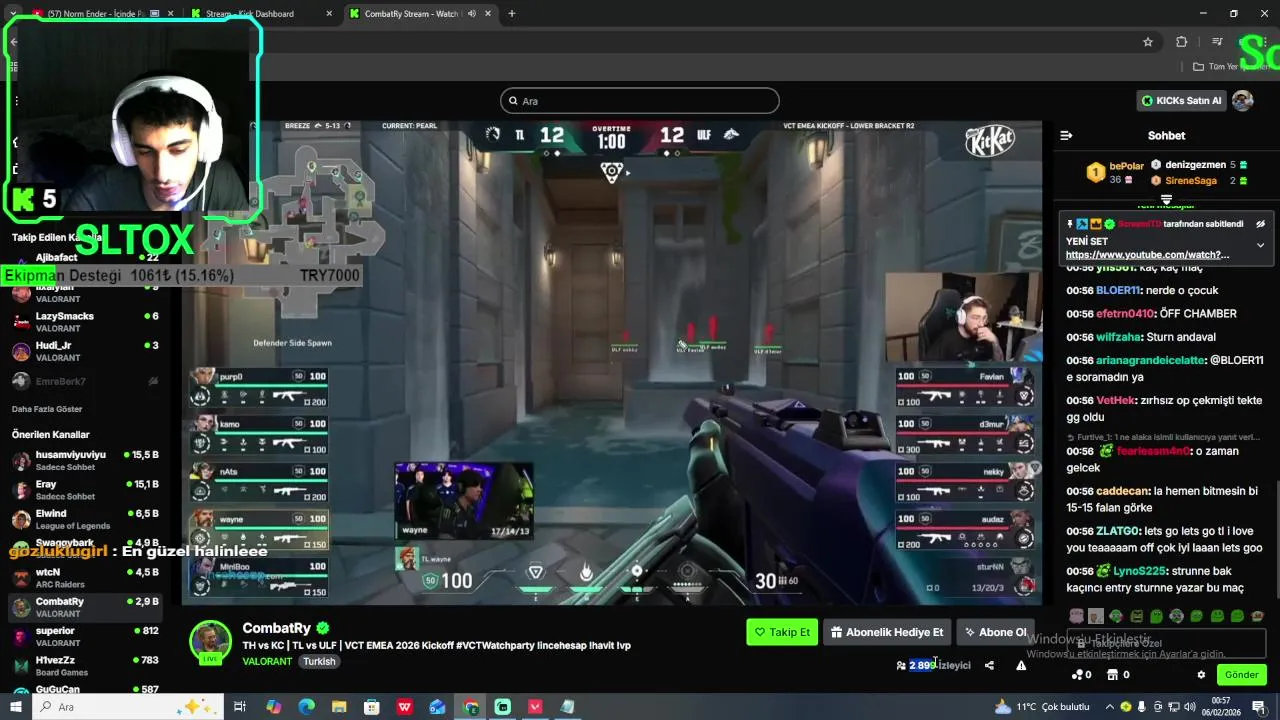This screenshot has width=1280, height=720.
Task: Open Tüm Yer İşaretleri bookmarks folder
Action: 1230,67
